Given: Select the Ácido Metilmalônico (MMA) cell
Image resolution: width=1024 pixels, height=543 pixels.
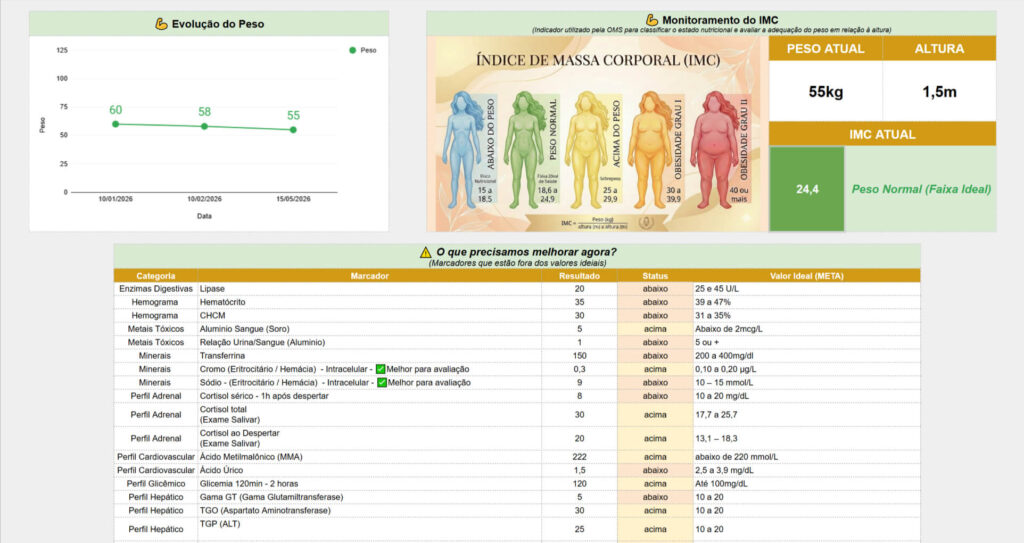Looking at the screenshot, I should (370, 457).
